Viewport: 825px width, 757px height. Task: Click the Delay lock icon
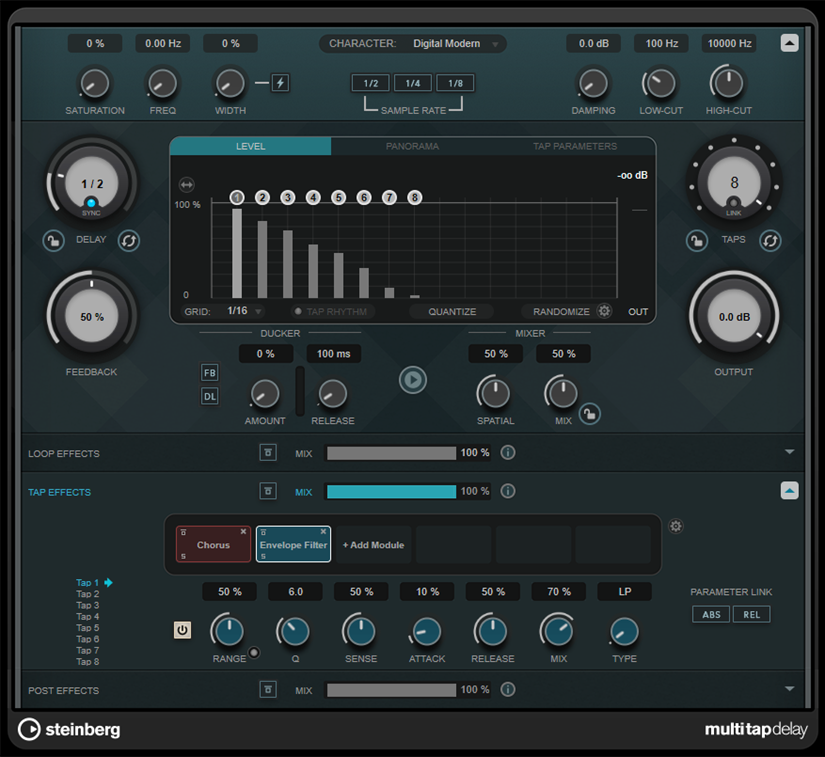(54, 241)
